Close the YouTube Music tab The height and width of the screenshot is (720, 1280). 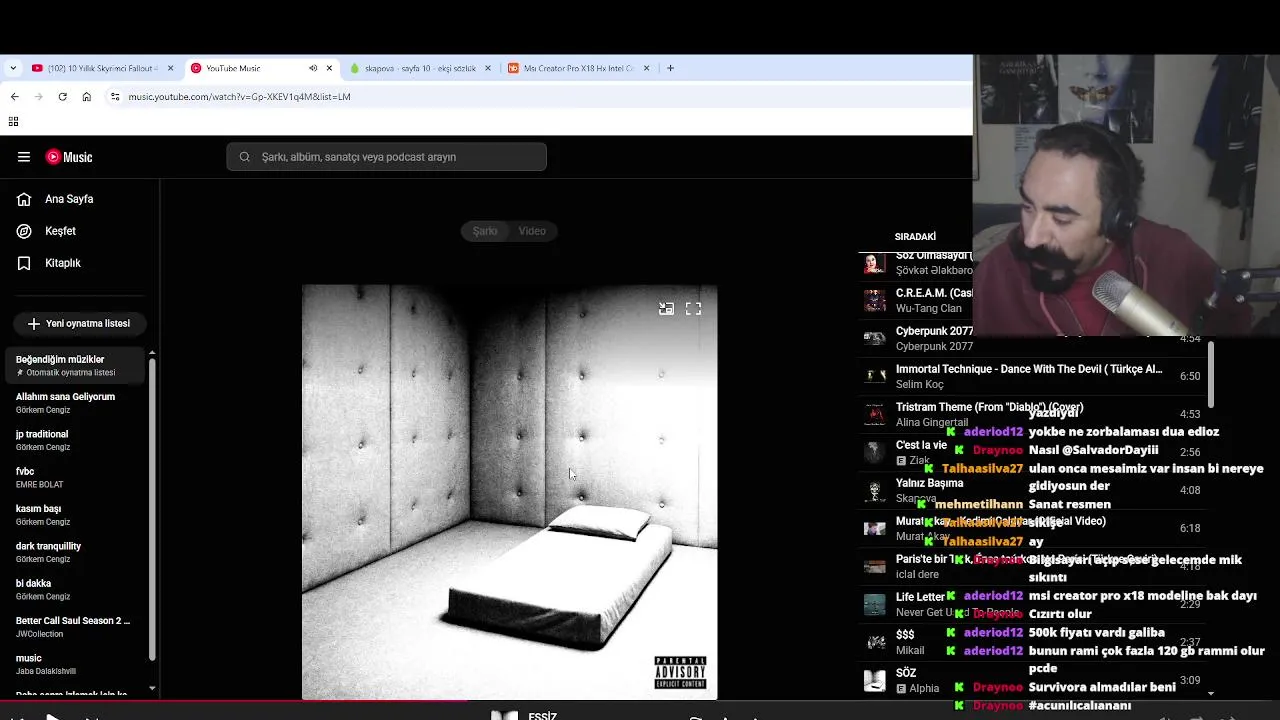329,68
